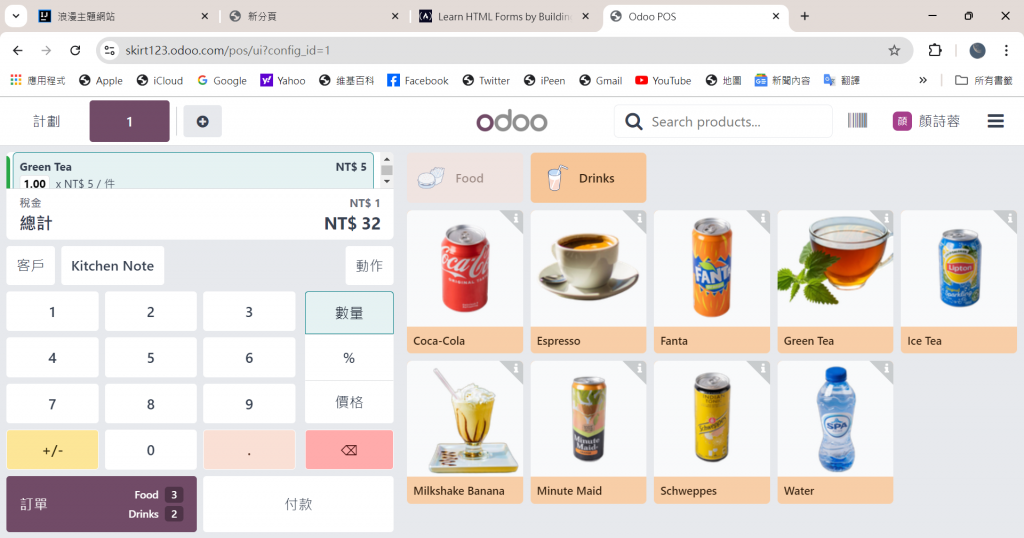
Task: Add a Kitchen Note
Action: coord(112,266)
